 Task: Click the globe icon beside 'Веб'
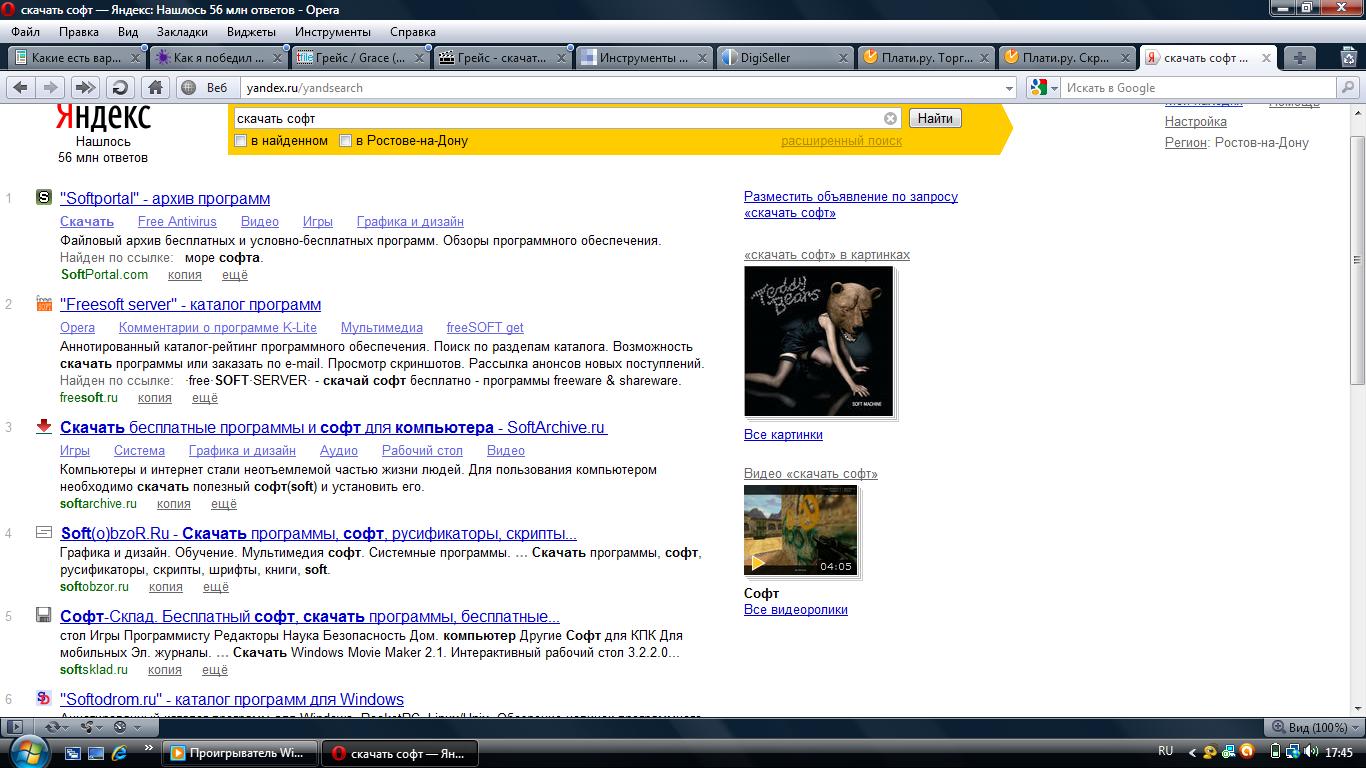188,88
